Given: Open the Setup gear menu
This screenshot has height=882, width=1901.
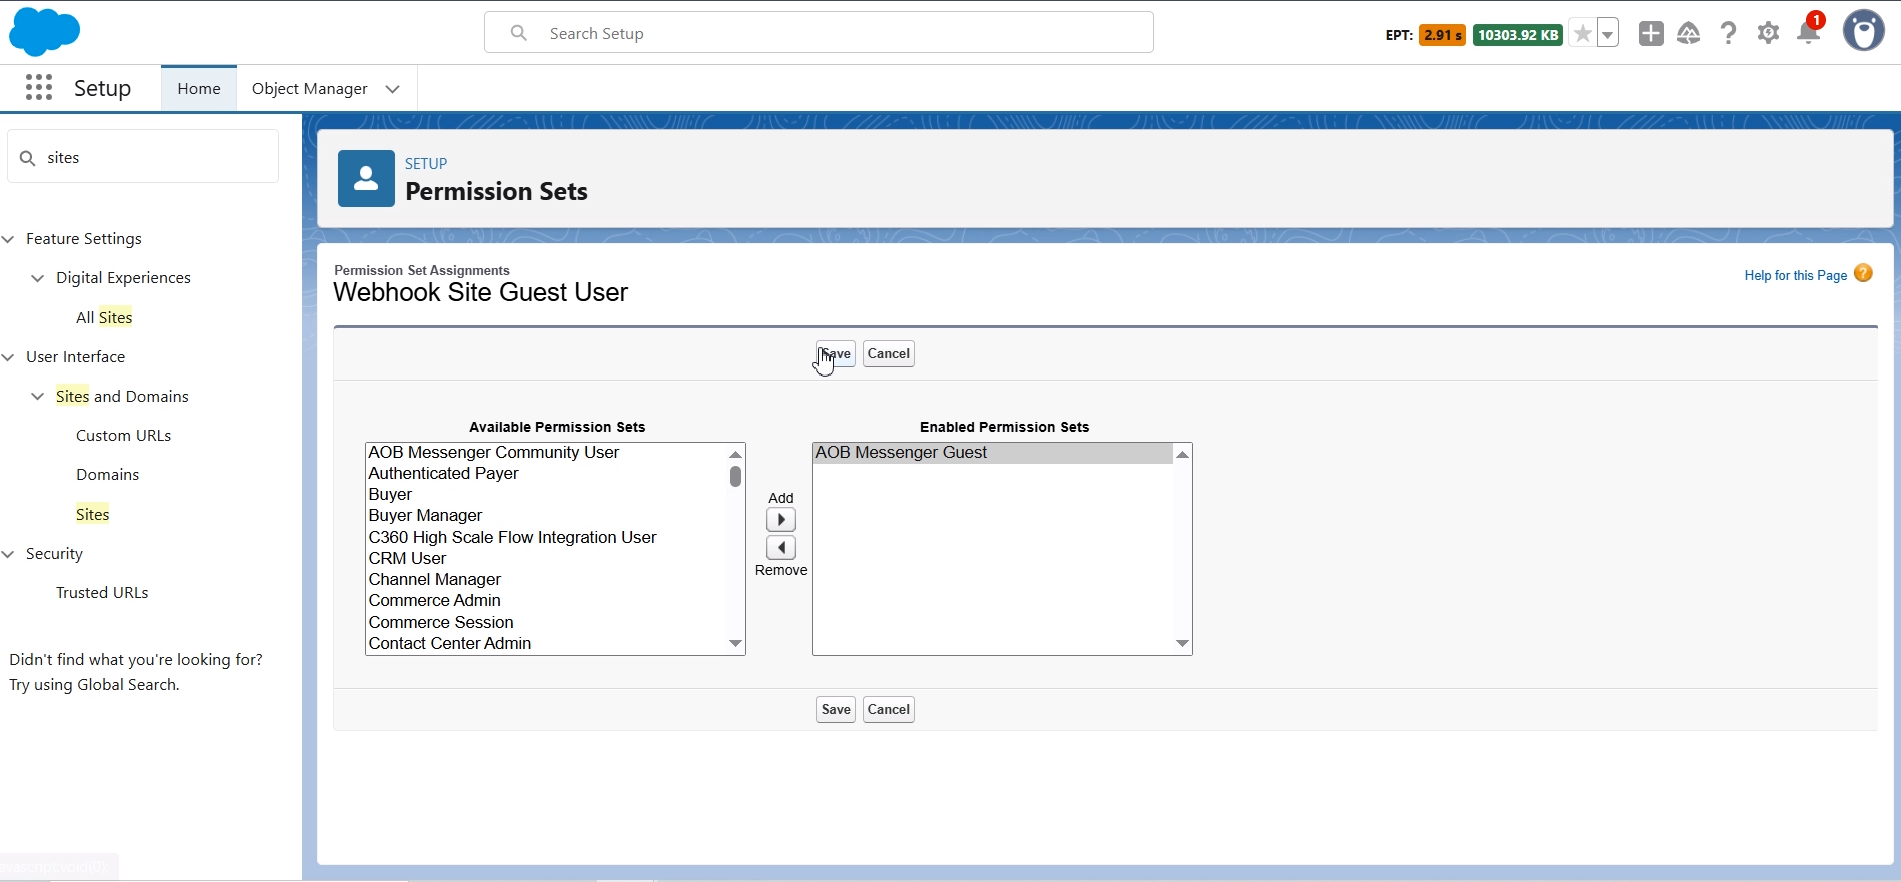Looking at the screenshot, I should pos(1768,33).
